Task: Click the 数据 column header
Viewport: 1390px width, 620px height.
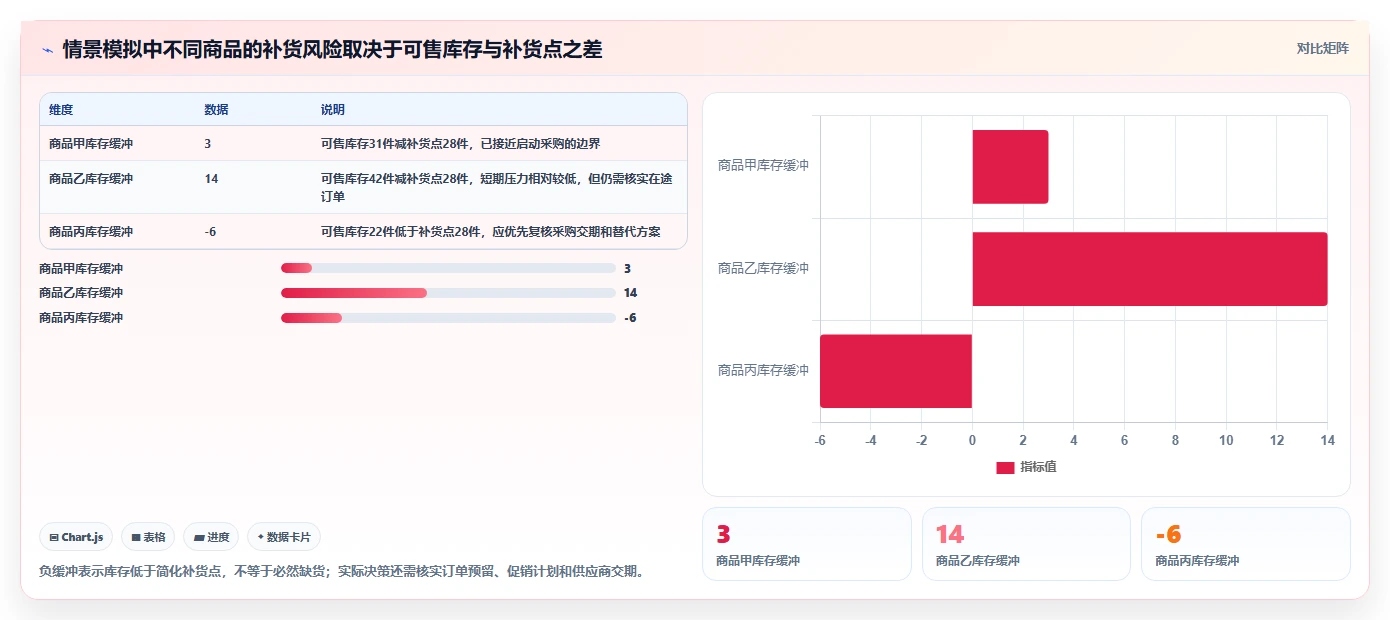Action: 216,109
